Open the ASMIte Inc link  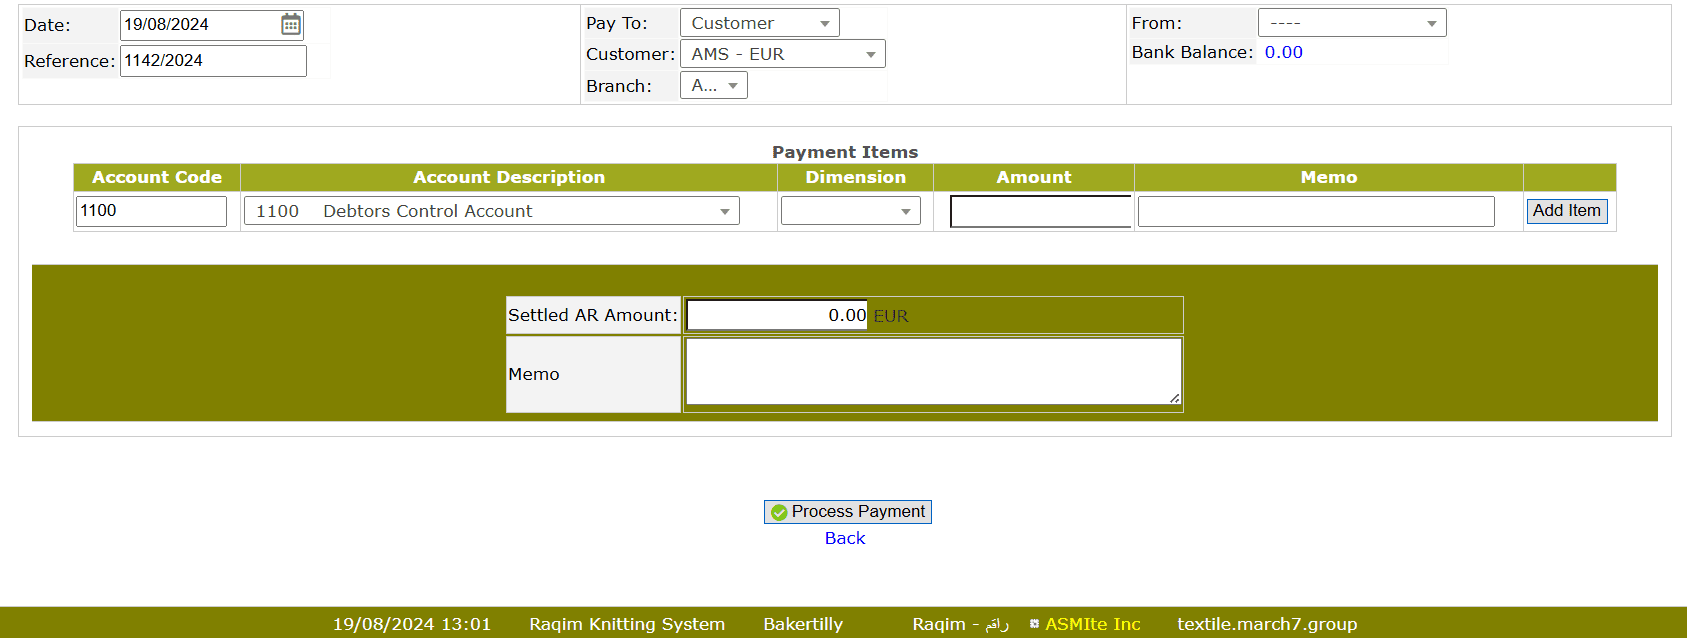tap(1092, 624)
